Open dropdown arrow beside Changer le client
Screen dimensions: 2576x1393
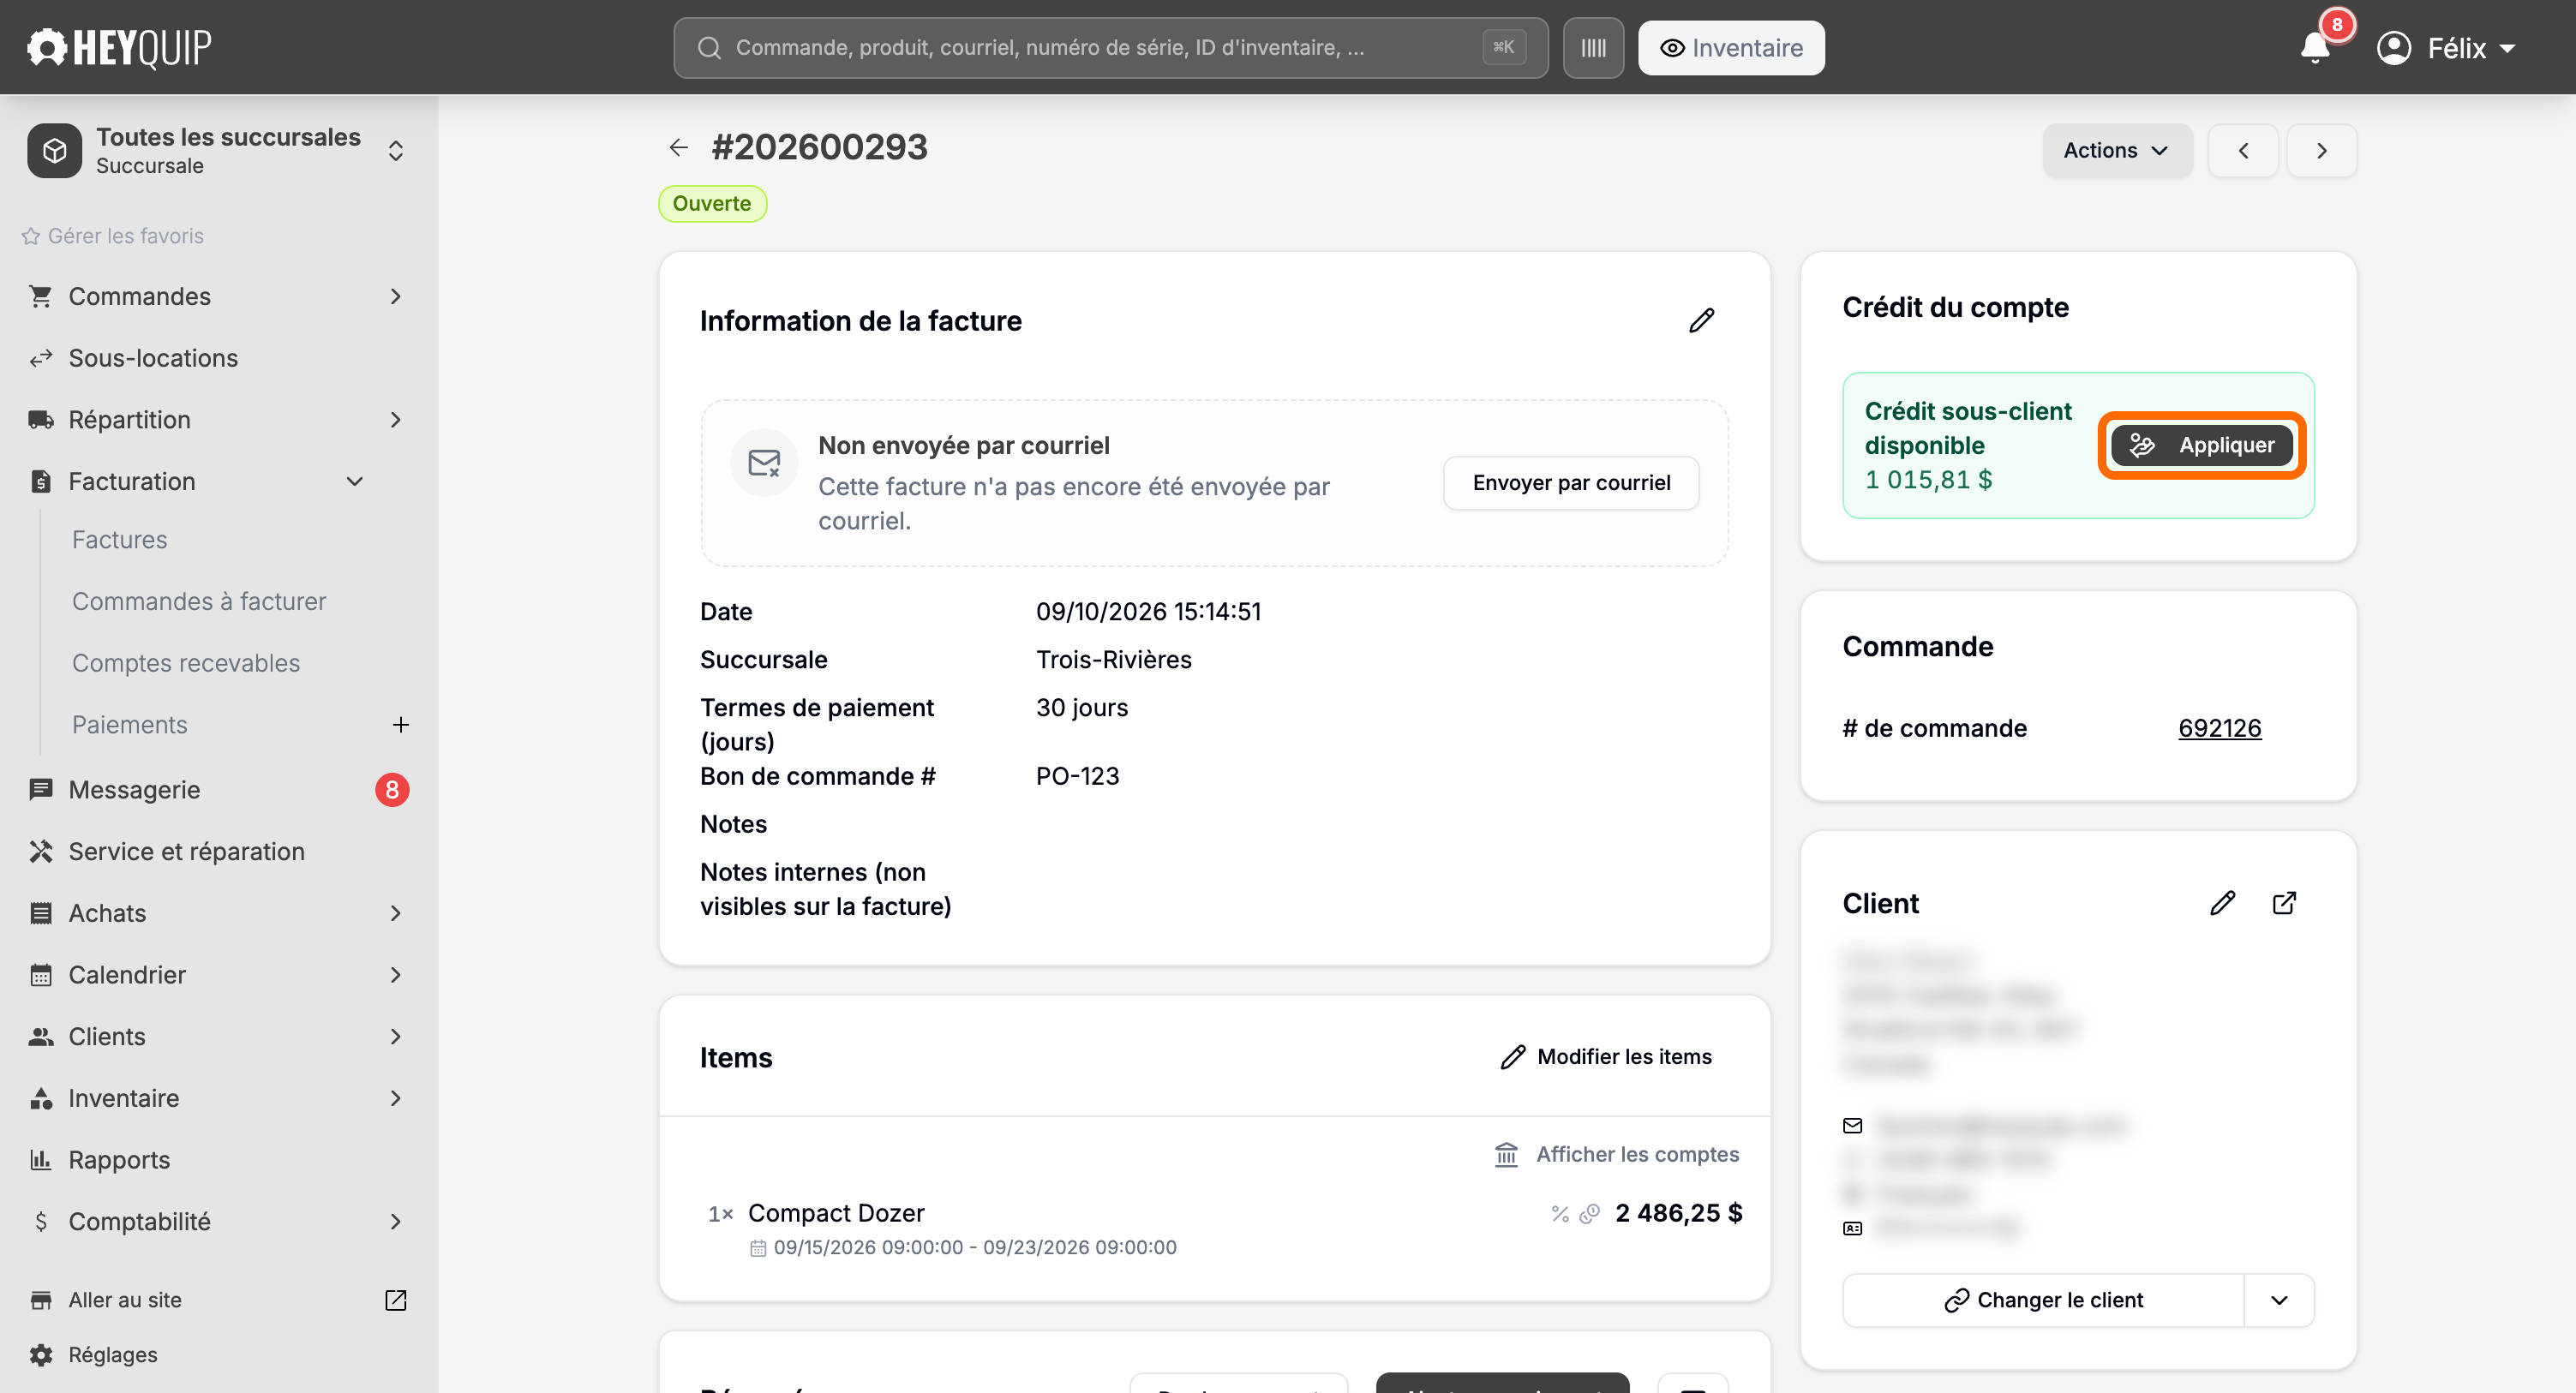(2279, 1300)
